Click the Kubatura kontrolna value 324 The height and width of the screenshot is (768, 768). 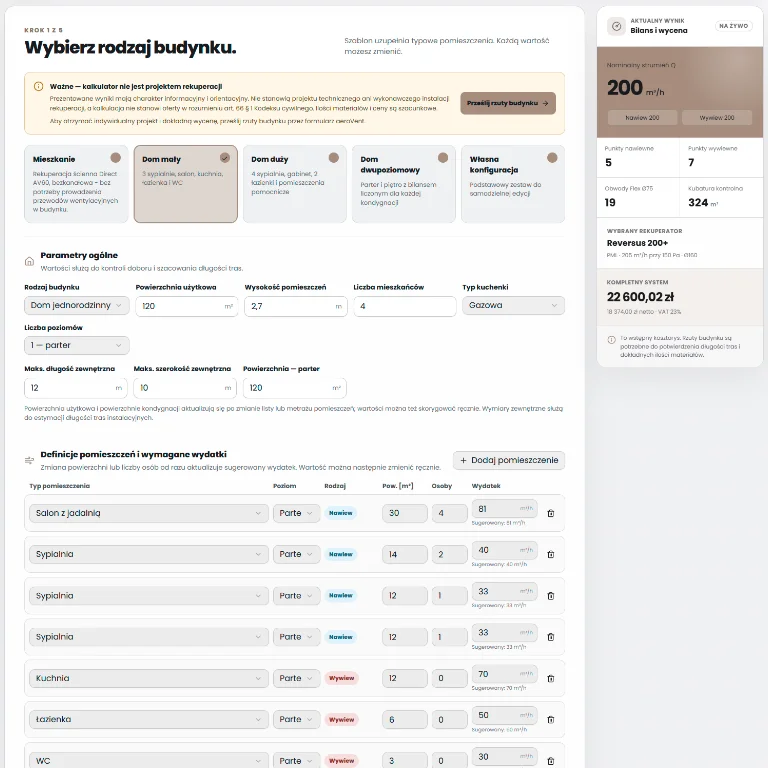click(698, 203)
